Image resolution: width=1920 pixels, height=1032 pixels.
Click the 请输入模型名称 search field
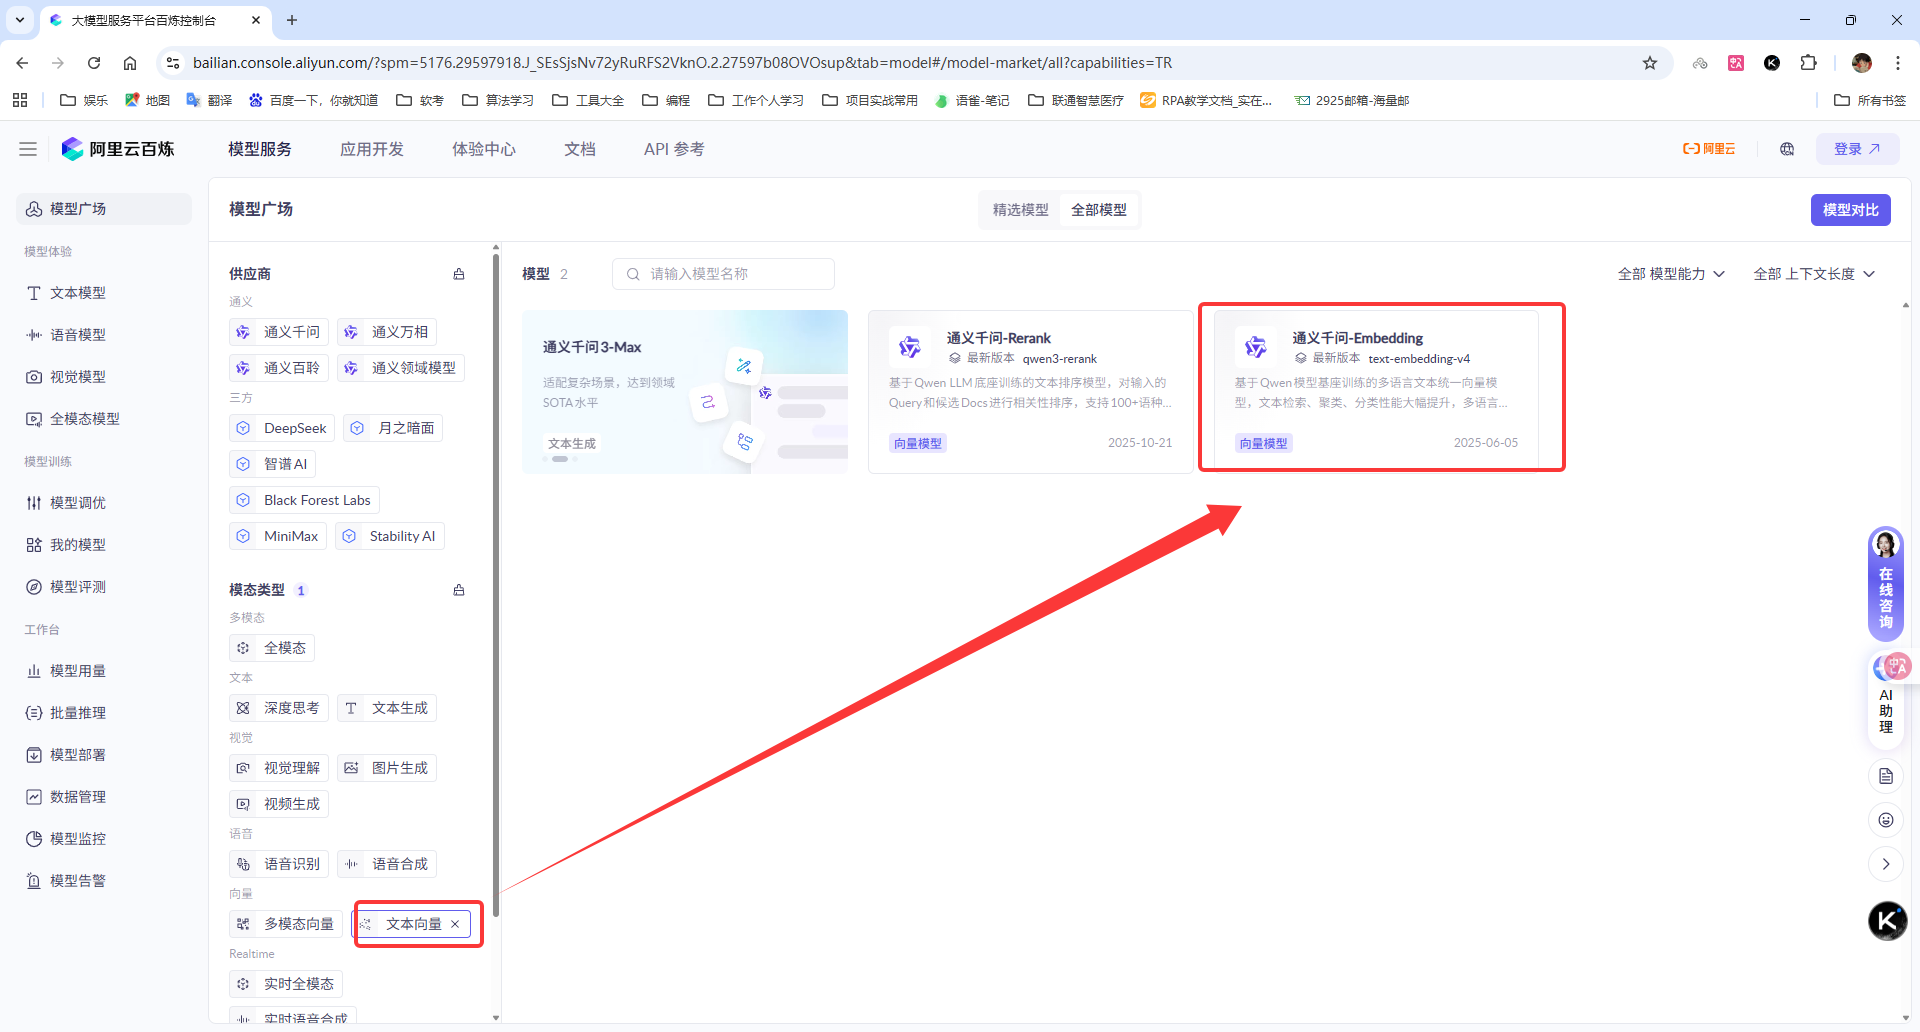pyautogui.click(x=723, y=274)
